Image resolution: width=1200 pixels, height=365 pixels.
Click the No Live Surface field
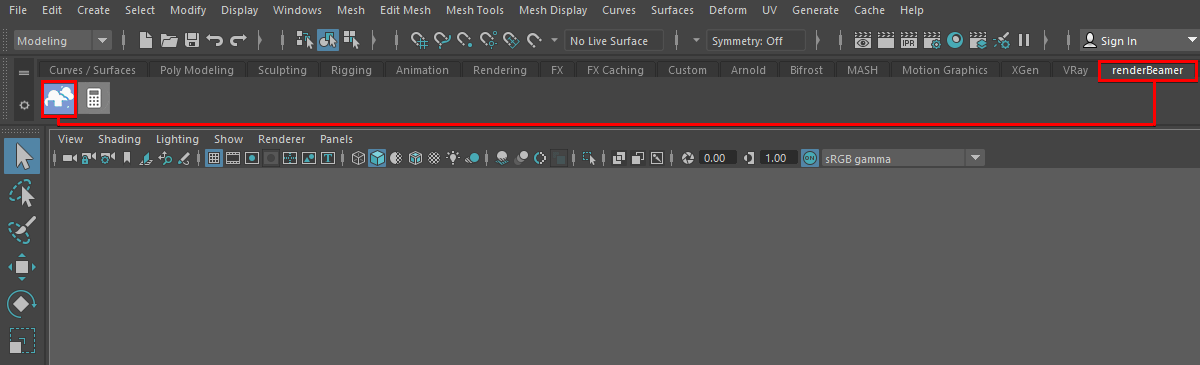tap(613, 41)
